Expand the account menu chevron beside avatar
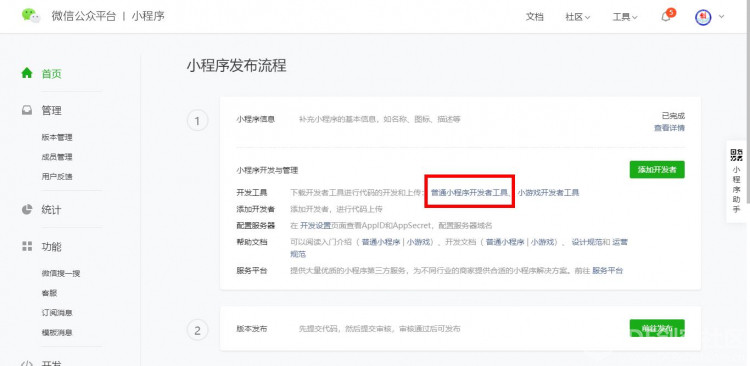750x366 pixels. [721, 17]
